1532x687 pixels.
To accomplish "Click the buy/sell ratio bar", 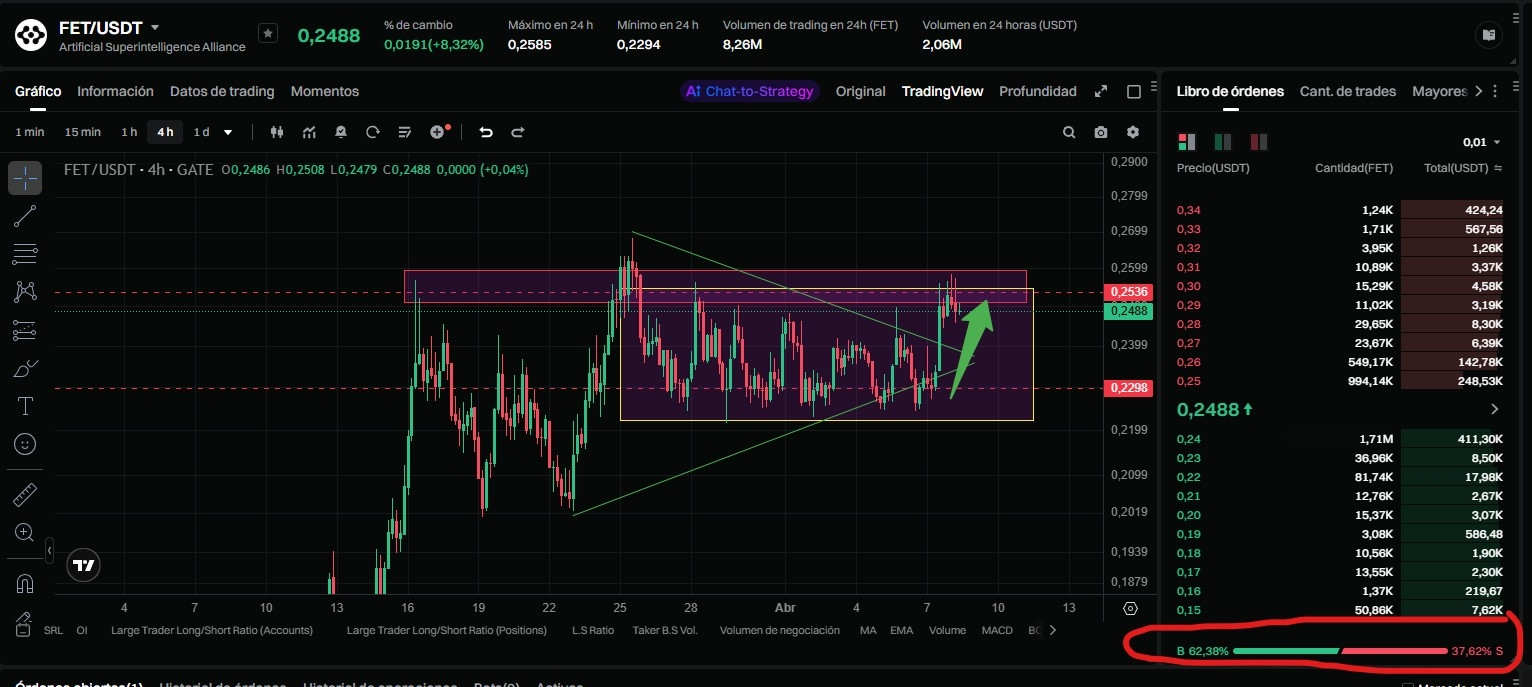I will pos(1340,651).
